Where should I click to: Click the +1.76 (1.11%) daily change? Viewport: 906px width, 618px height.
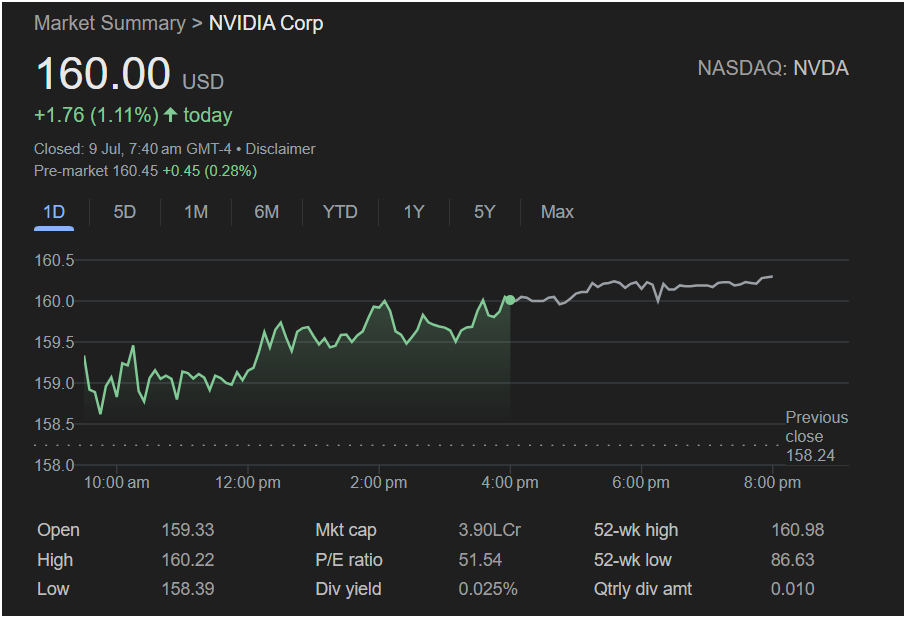point(96,115)
